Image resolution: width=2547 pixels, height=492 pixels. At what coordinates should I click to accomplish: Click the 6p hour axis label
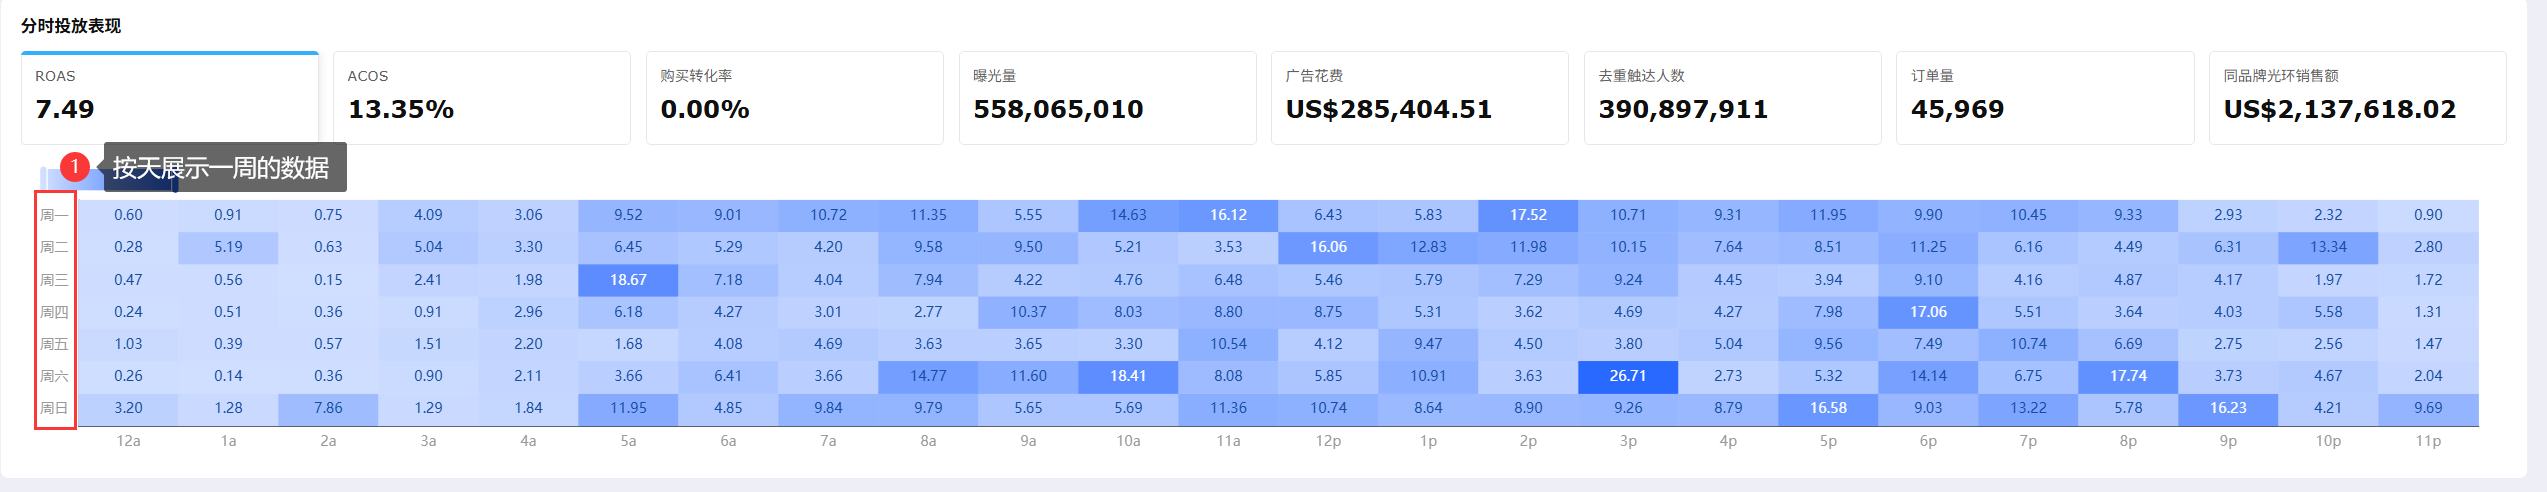coord(1928,441)
